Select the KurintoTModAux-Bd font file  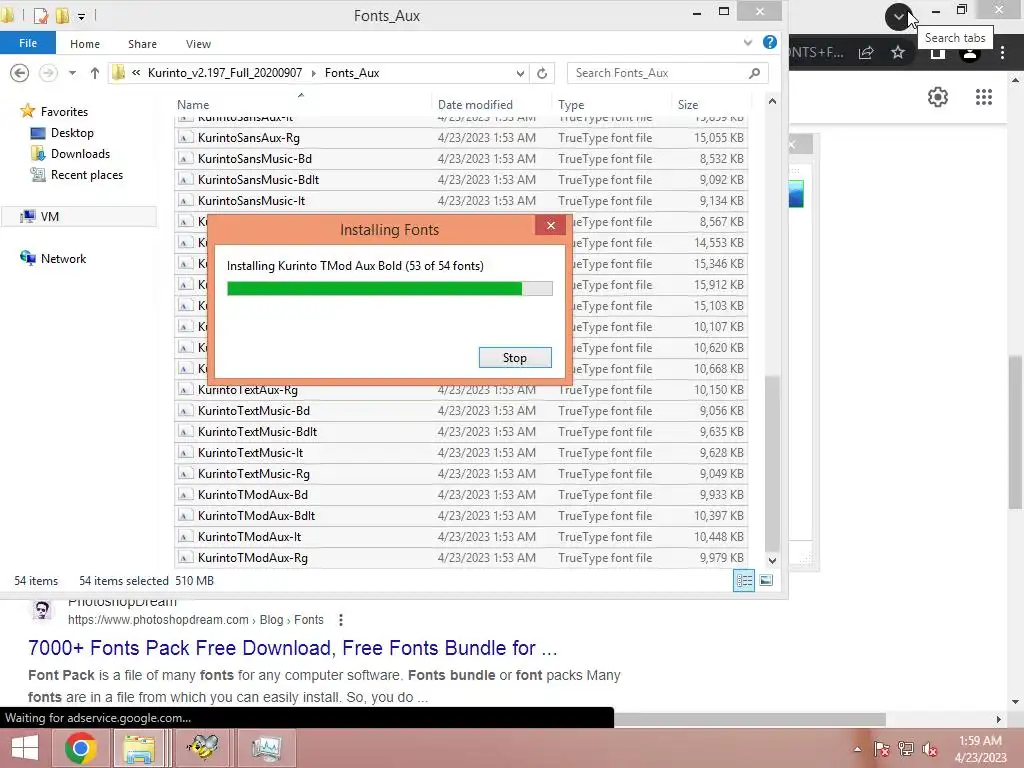(x=461, y=494)
